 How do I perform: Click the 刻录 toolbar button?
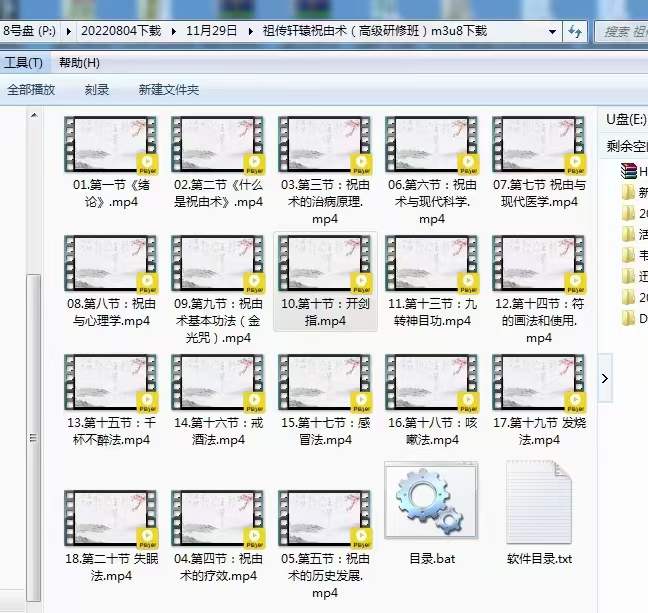click(97, 90)
